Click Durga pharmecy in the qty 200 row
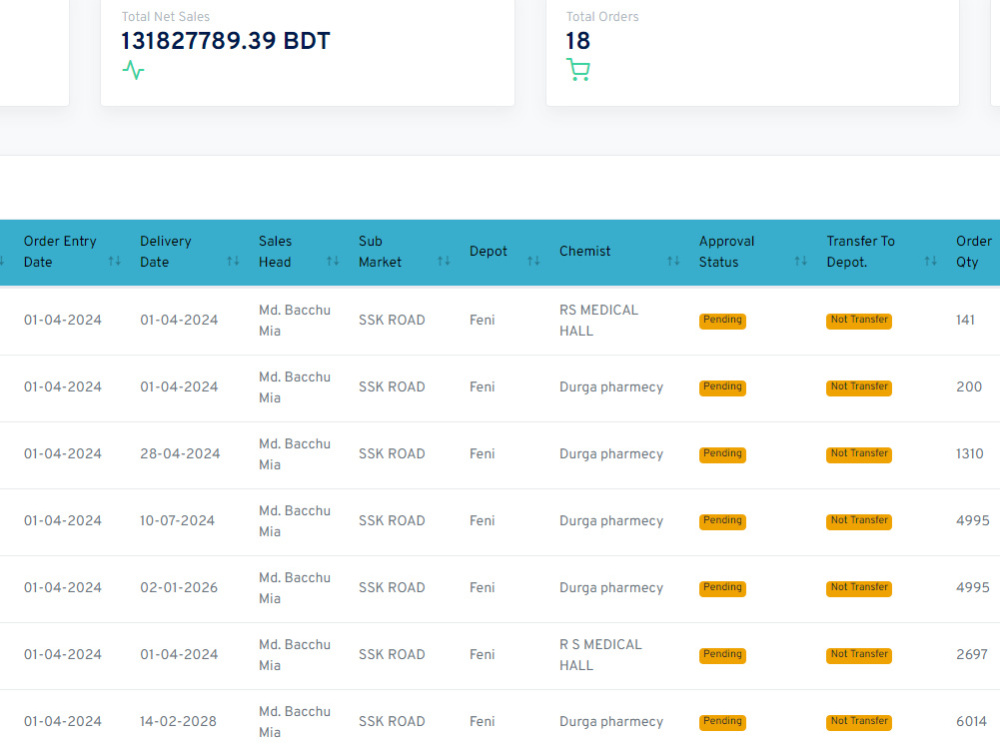1000x750 pixels. tap(611, 388)
